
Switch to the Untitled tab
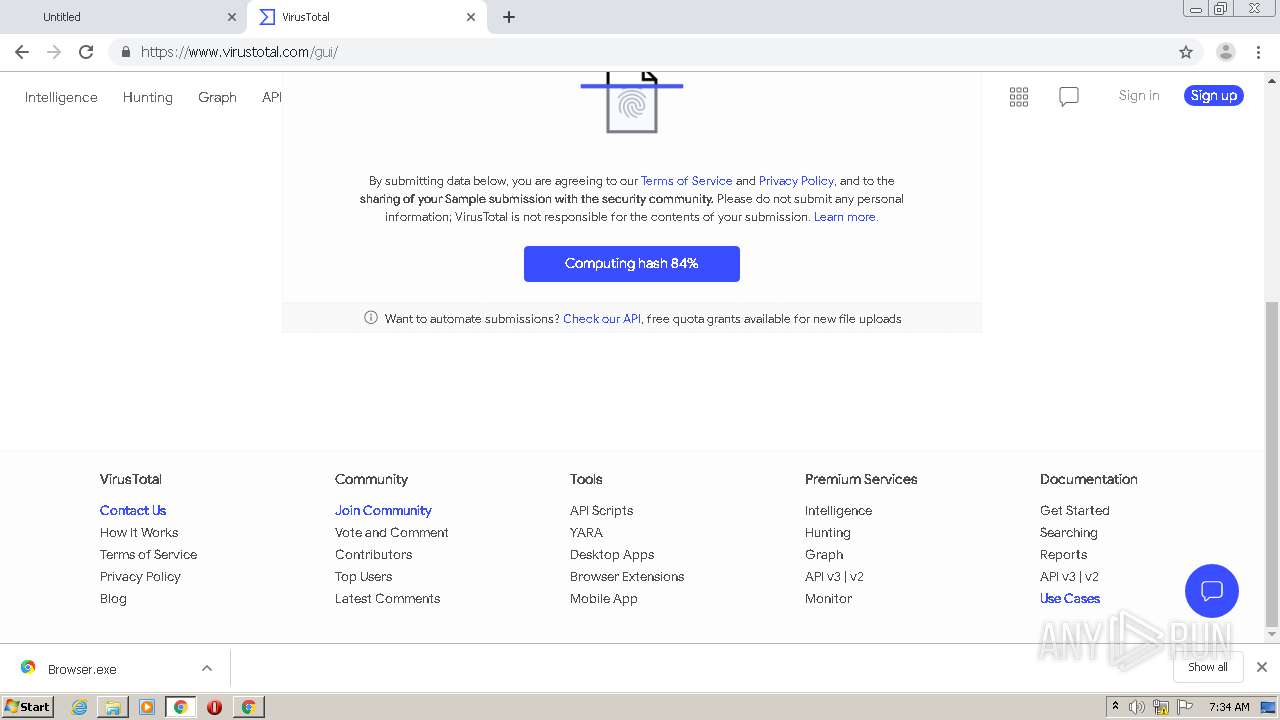tap(125, 17)
